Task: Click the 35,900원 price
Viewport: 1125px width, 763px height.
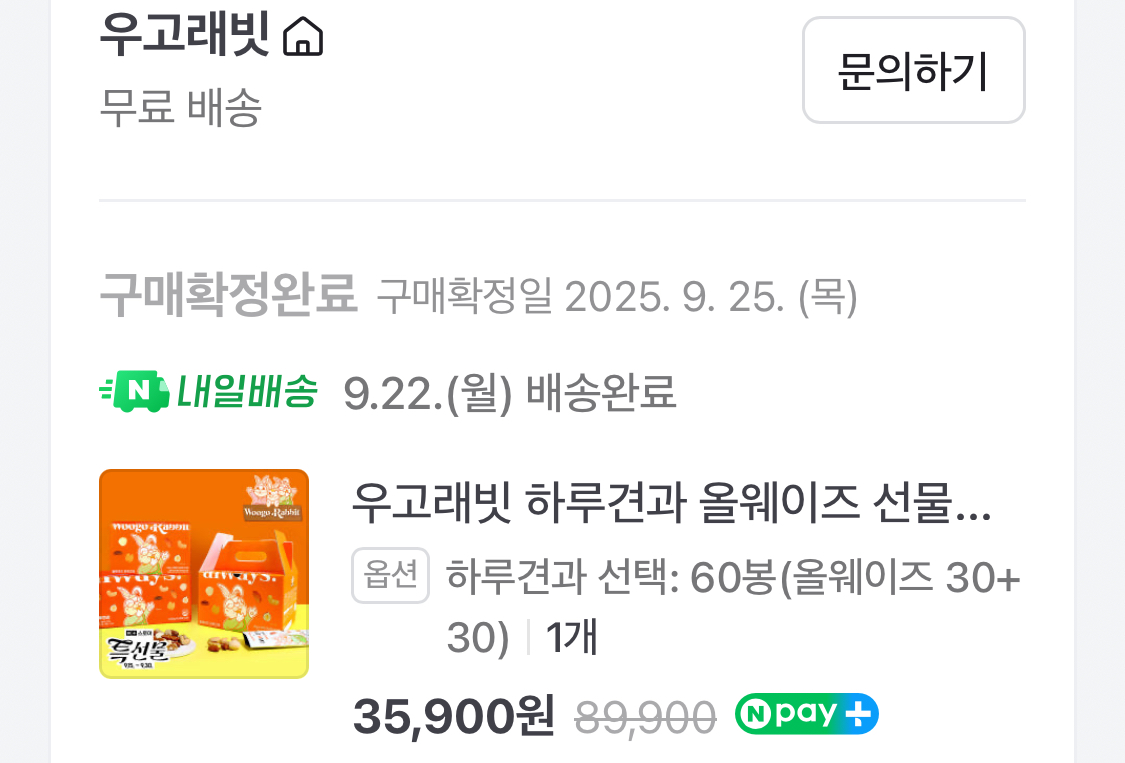Action: click(x=453, y=716)
